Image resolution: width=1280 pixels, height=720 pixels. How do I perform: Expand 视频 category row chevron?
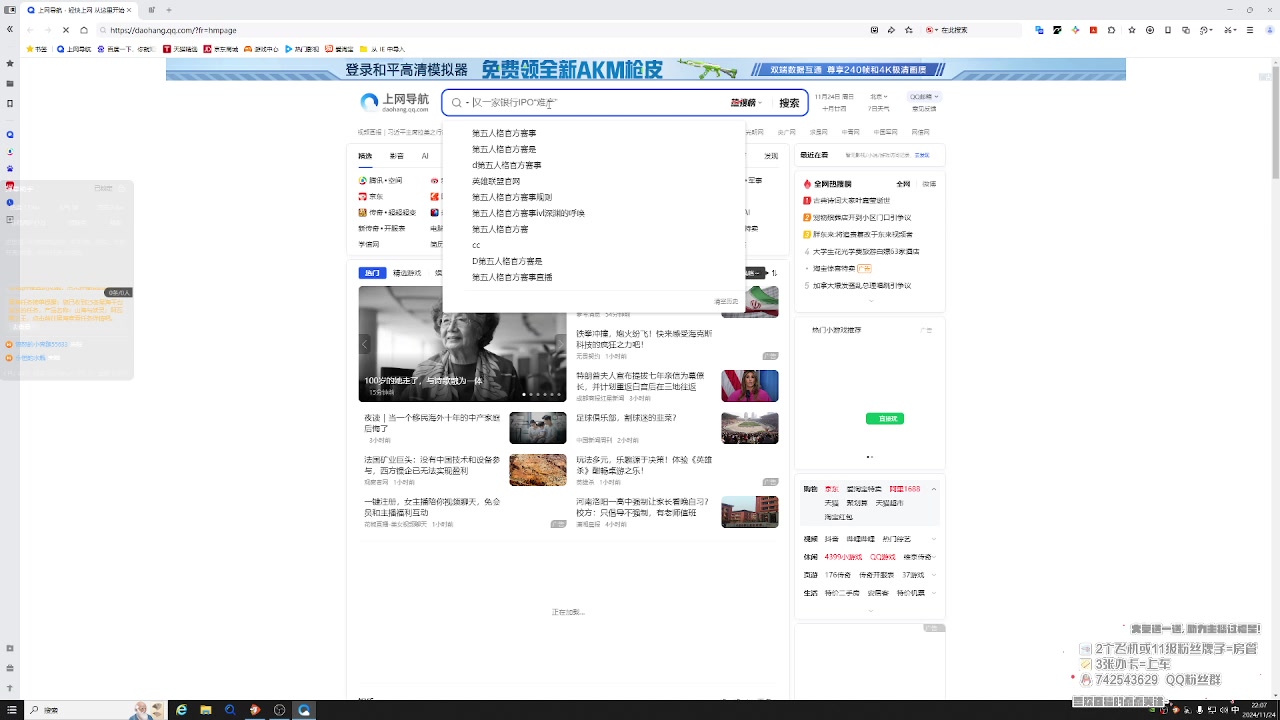(x=934, y=539)
